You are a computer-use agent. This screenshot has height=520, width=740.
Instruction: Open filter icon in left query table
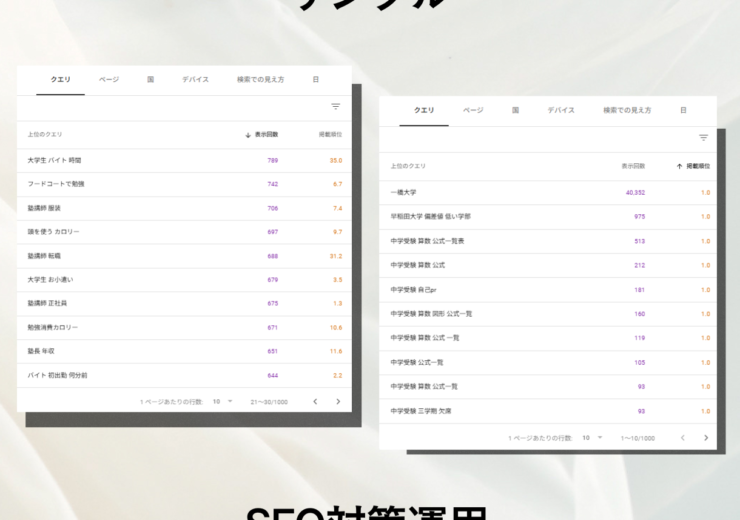point(335,107)
